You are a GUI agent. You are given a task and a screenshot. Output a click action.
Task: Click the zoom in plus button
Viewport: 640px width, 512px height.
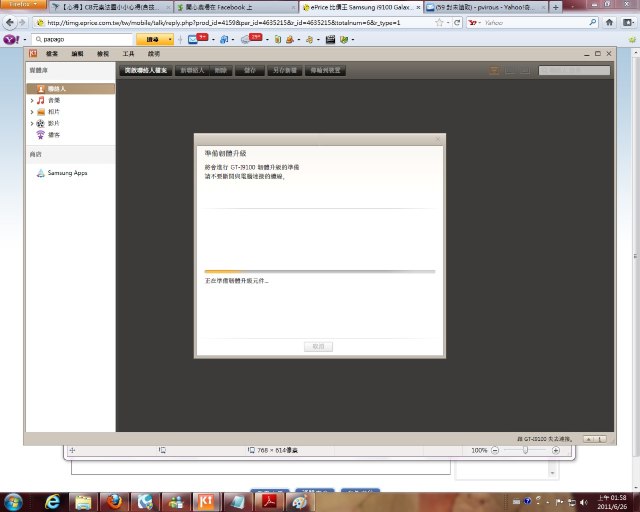tap(556, 450)
